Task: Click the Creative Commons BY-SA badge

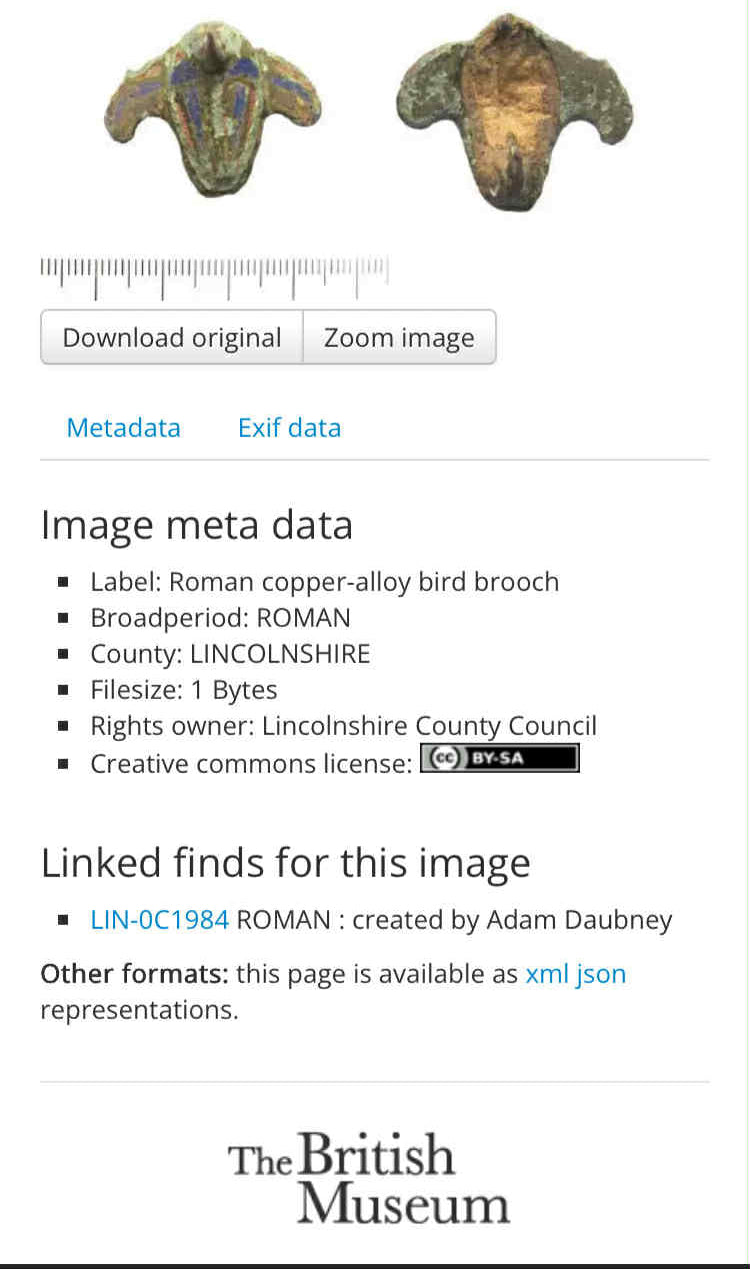Action: [499, 759]
